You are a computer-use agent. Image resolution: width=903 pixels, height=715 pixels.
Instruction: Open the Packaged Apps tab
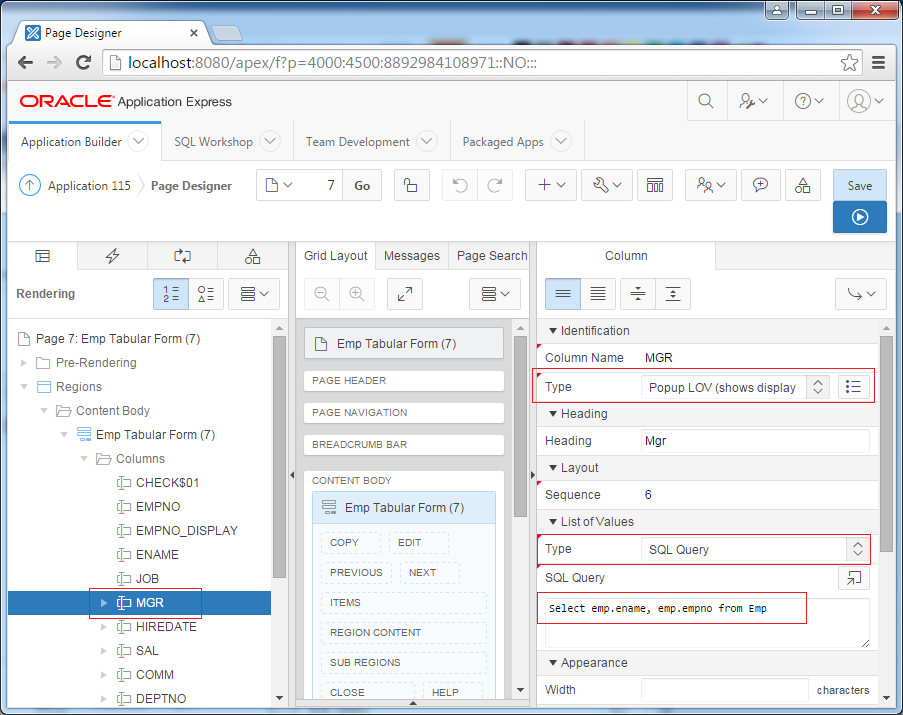[503, 142]
